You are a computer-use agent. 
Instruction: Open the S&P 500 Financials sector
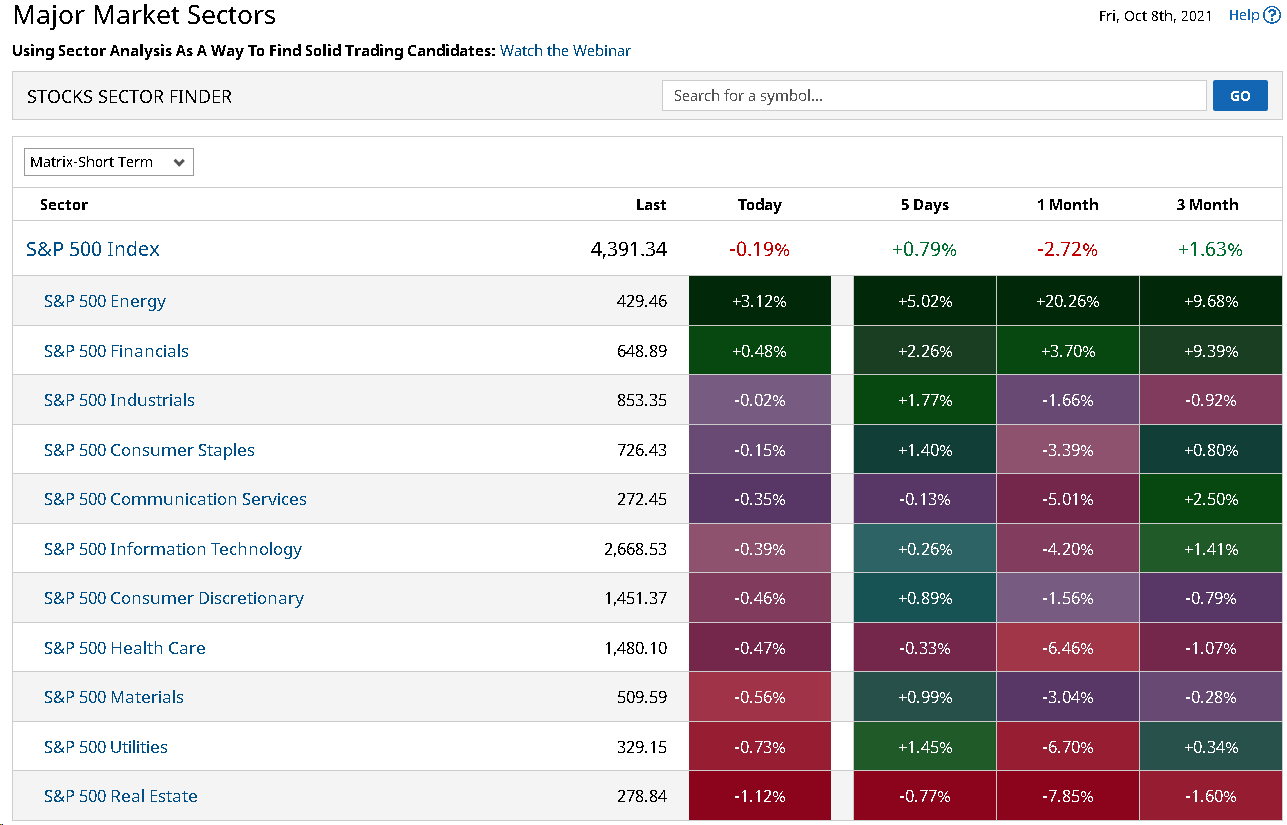pos(116,351)
